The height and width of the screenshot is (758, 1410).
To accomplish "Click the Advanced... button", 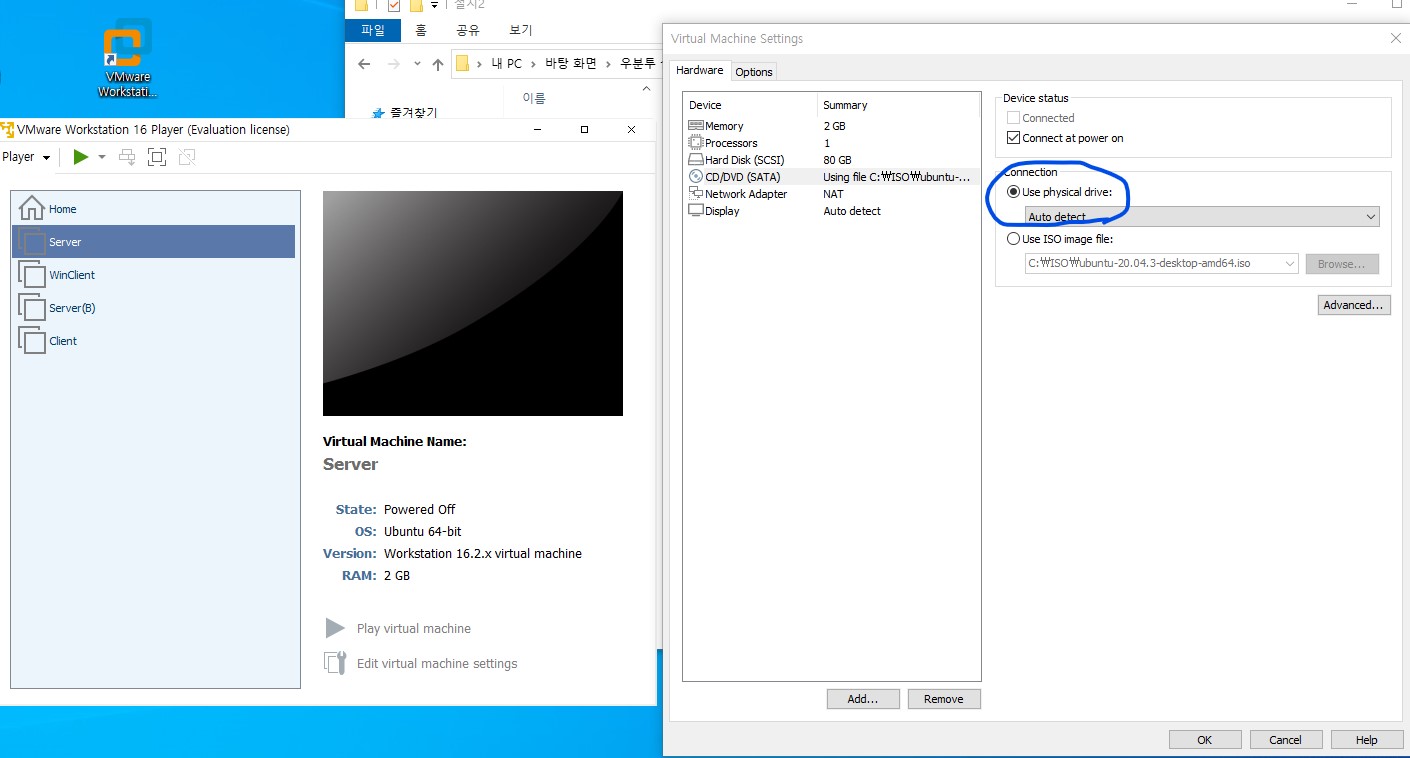I will [1353, 305].
